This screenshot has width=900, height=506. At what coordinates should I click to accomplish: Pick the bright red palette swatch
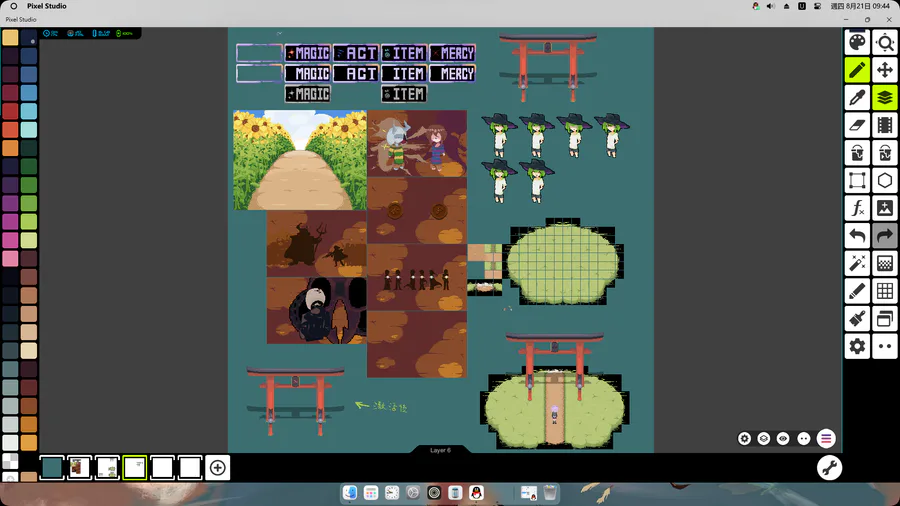point(10,111)
